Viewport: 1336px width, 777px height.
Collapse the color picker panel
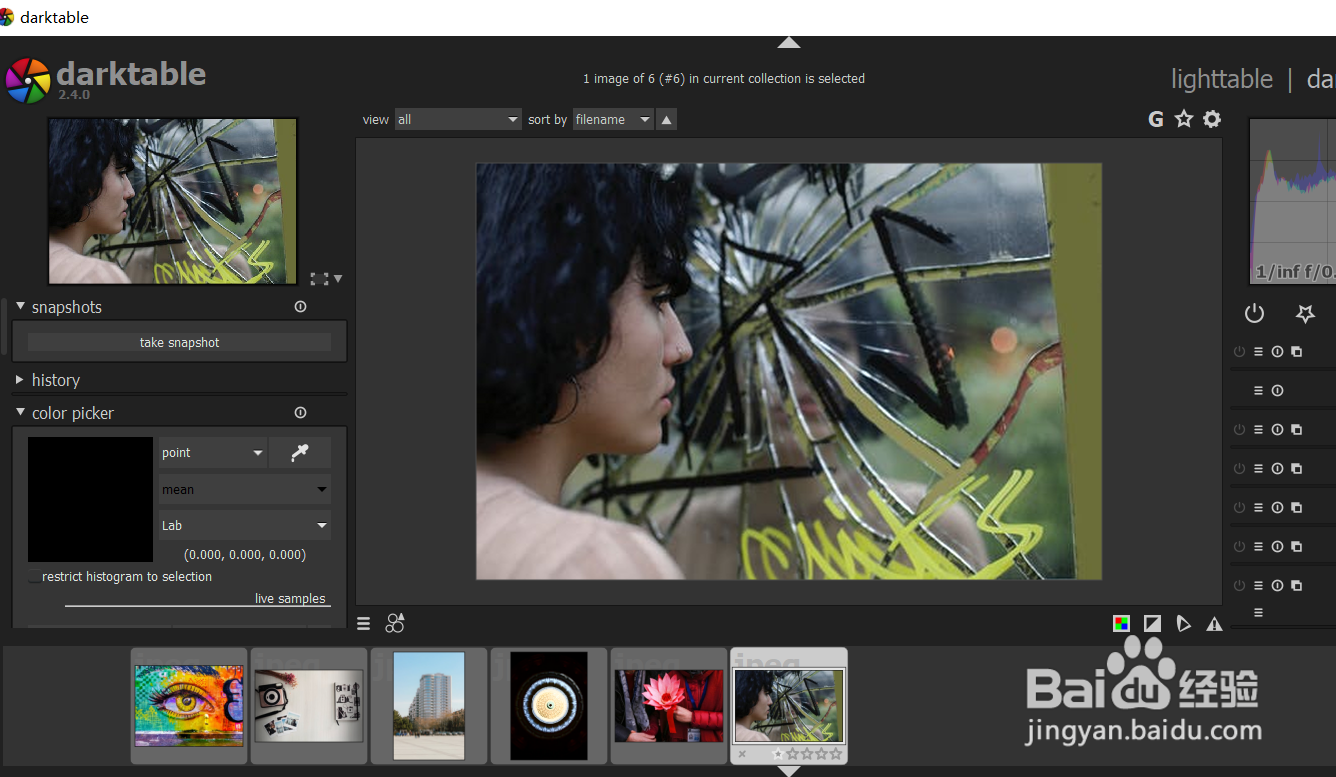[x=20, y=413]
